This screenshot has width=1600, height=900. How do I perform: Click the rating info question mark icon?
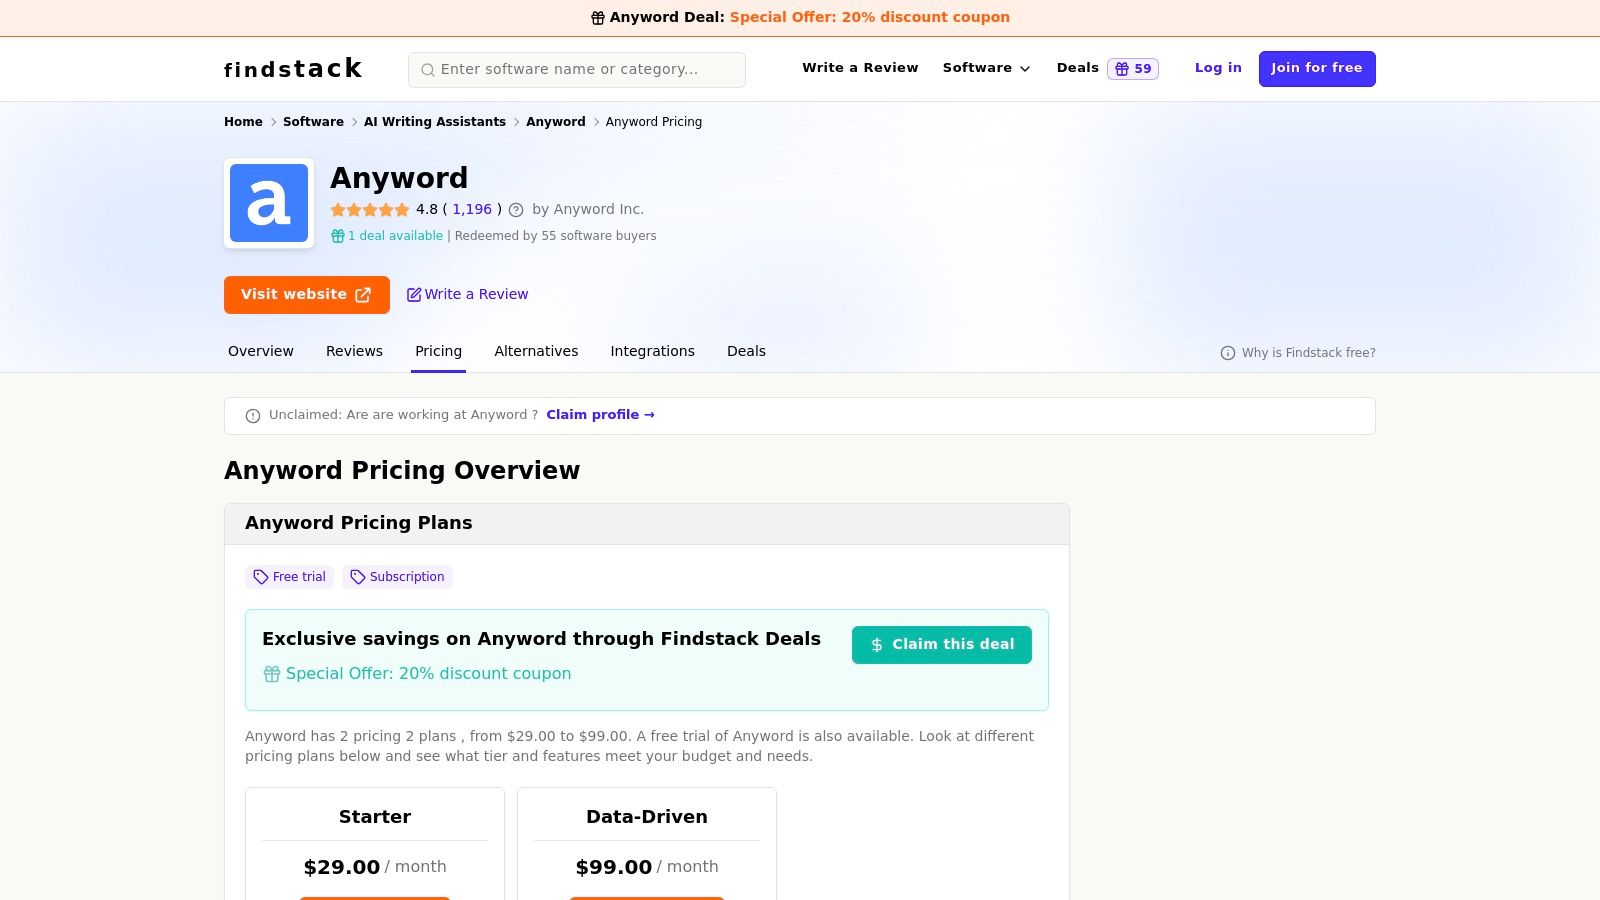pos(516,210)
